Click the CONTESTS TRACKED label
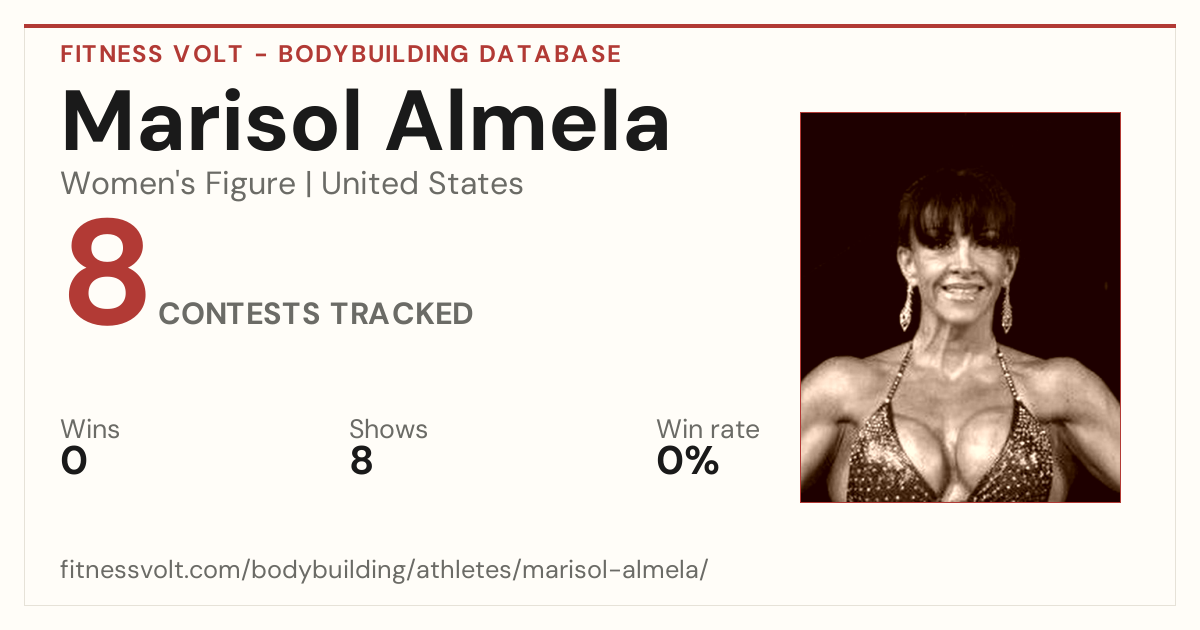Screen dimensions: 1200x630 (x=316, y=314)
